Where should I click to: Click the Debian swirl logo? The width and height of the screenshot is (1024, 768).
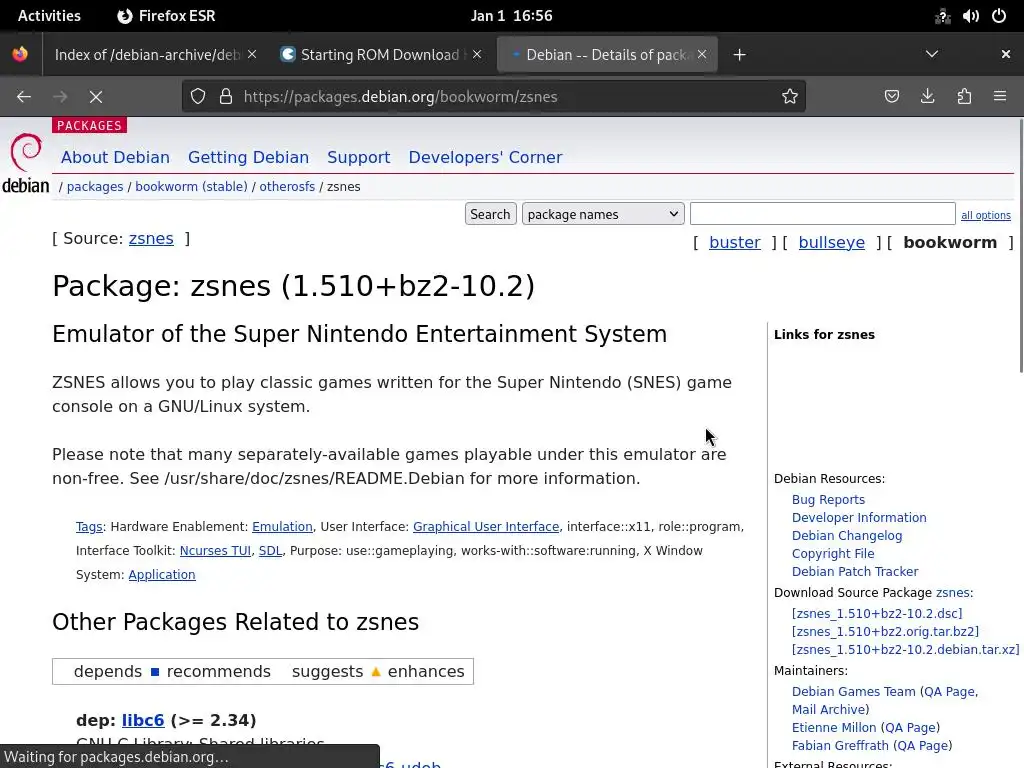[x=26, y=163]
